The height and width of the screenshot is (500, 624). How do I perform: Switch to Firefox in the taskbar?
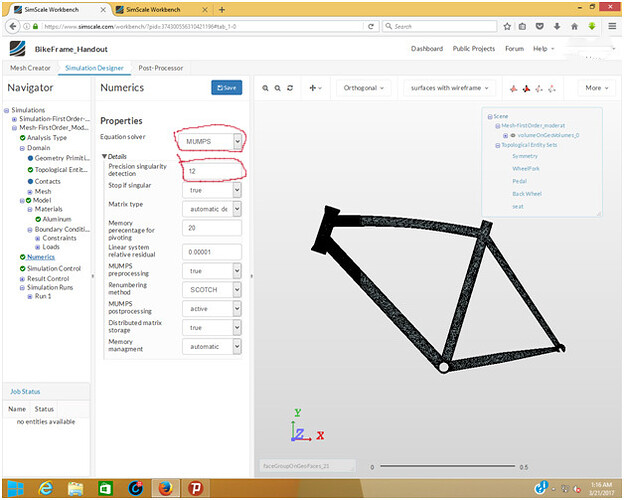(166, 488)
